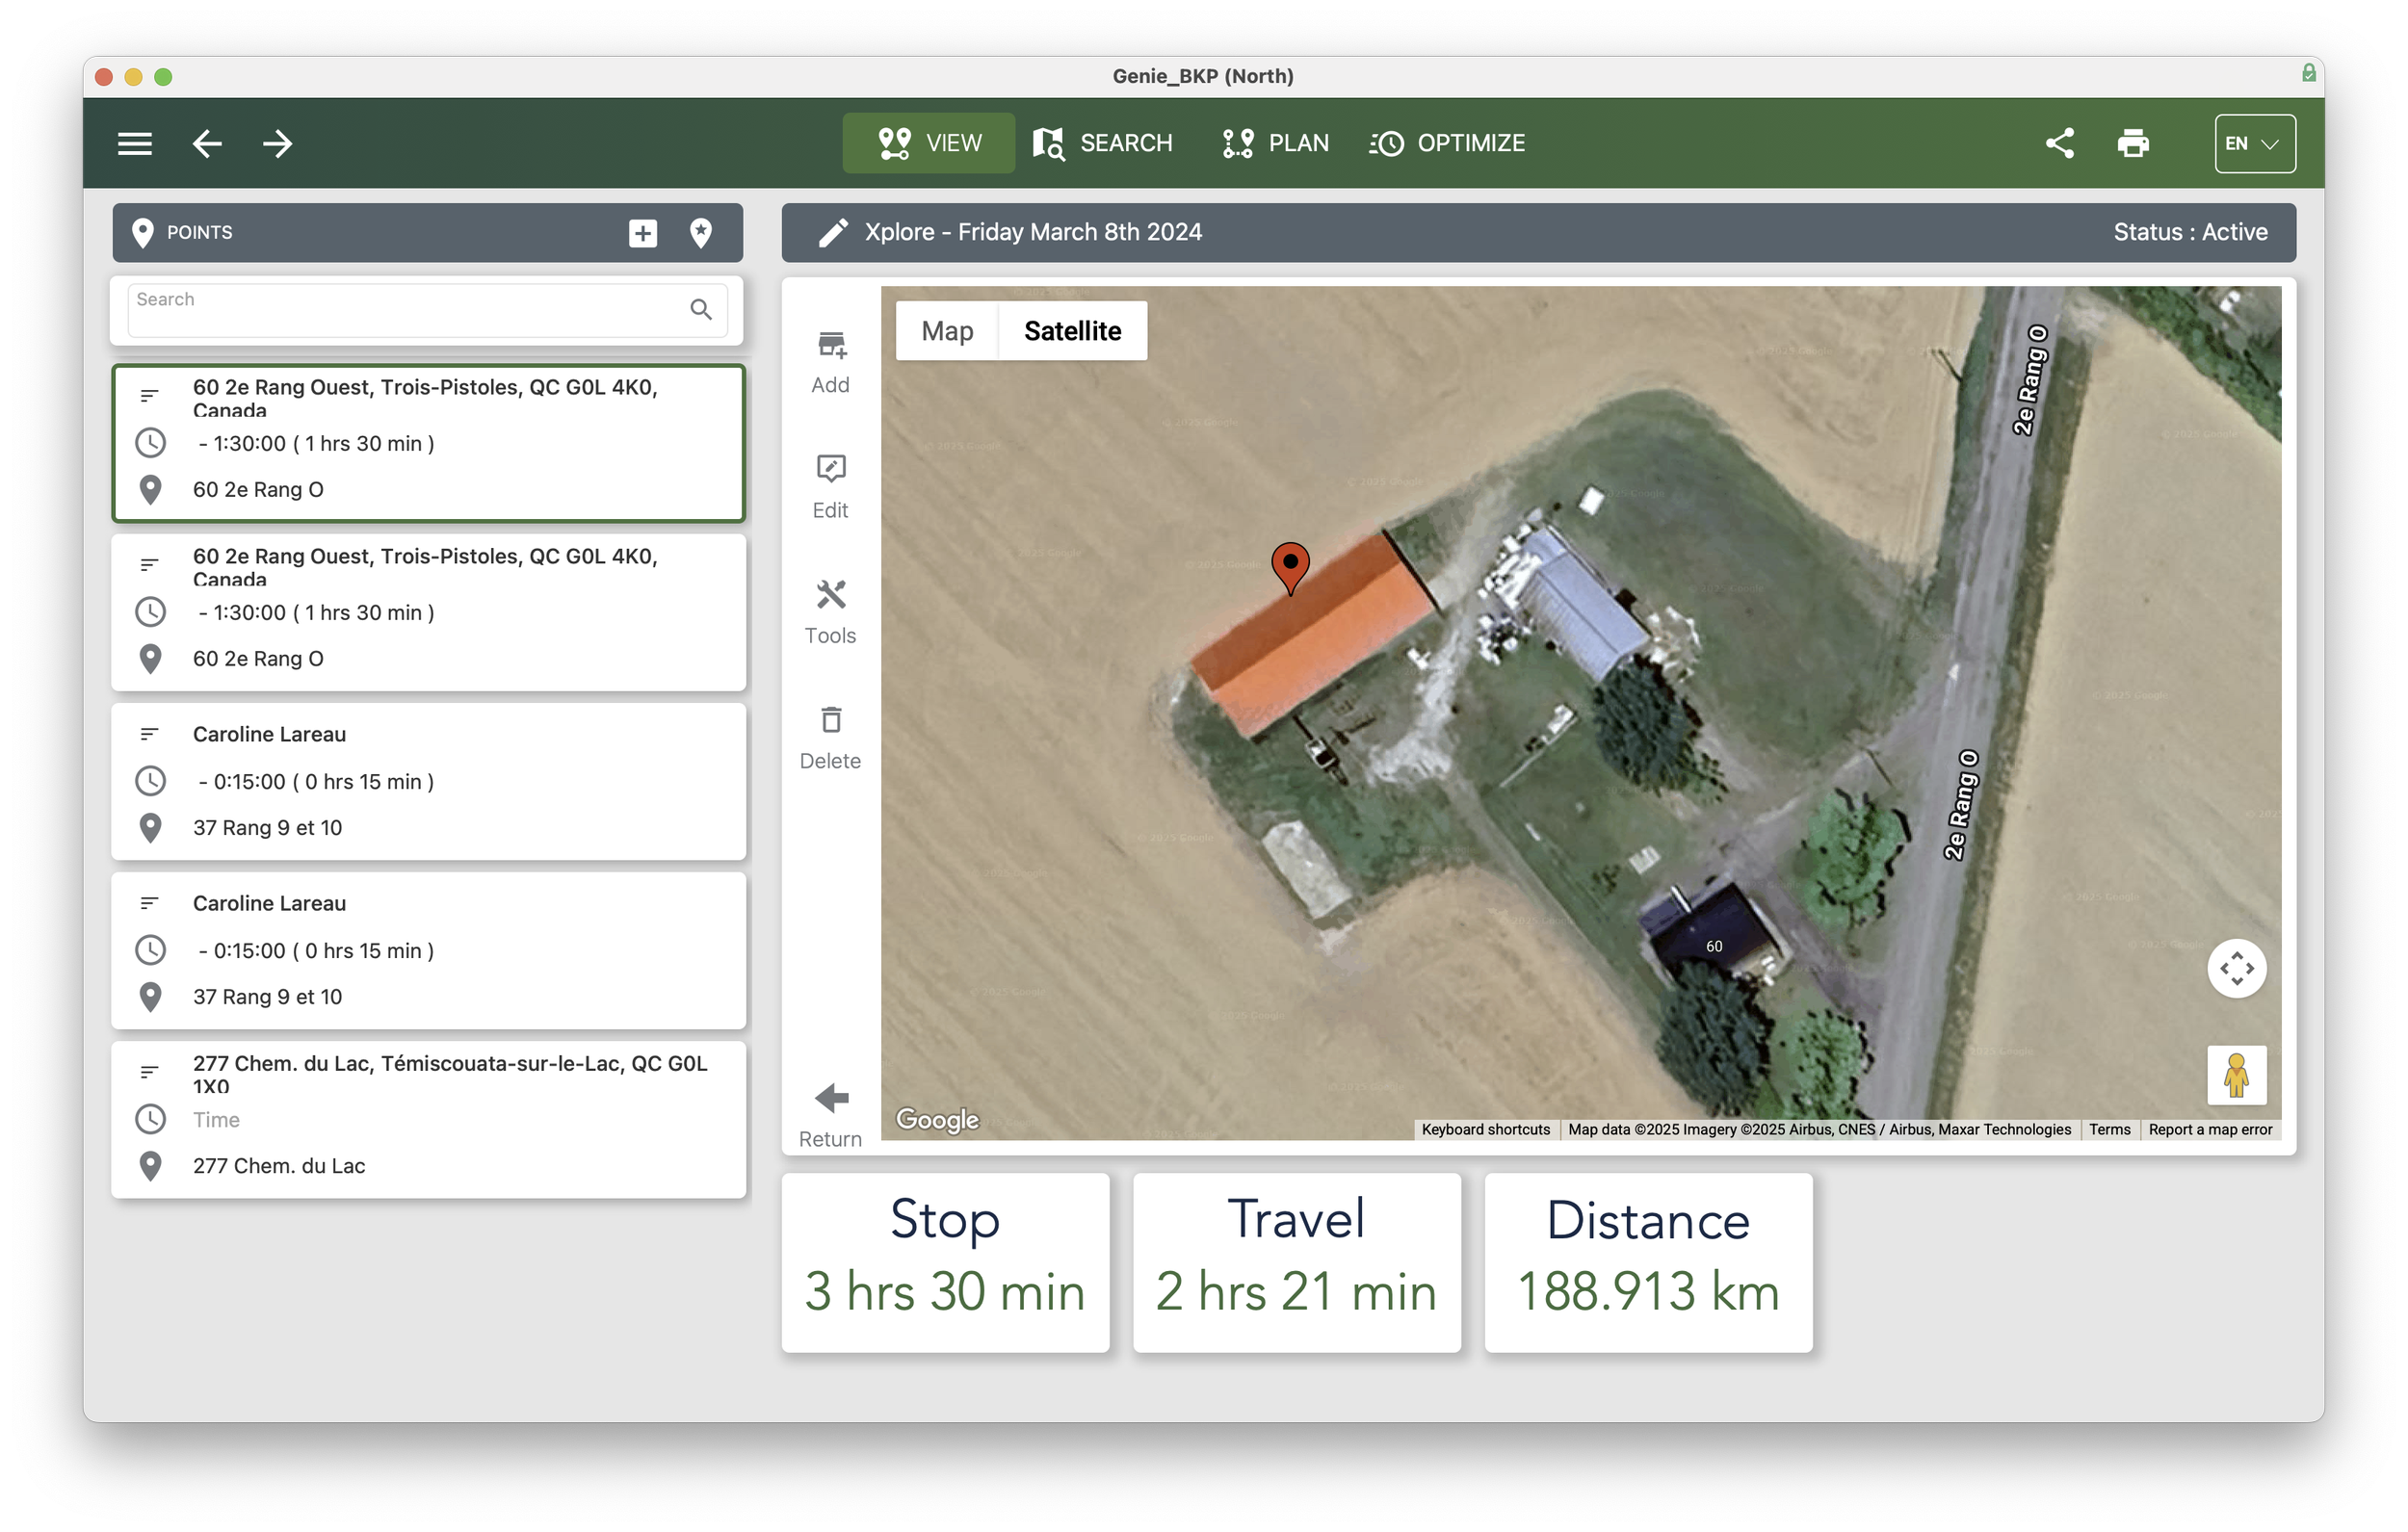
Task: Click the share icon
Action: click(x=2059, y=143)
